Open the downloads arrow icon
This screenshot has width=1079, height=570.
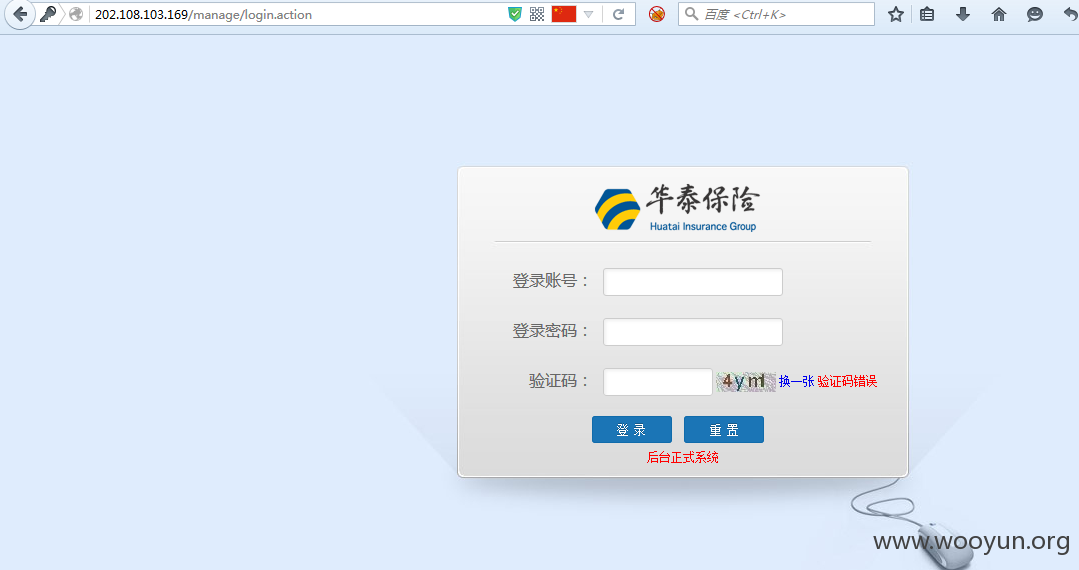tap(963, 14)
